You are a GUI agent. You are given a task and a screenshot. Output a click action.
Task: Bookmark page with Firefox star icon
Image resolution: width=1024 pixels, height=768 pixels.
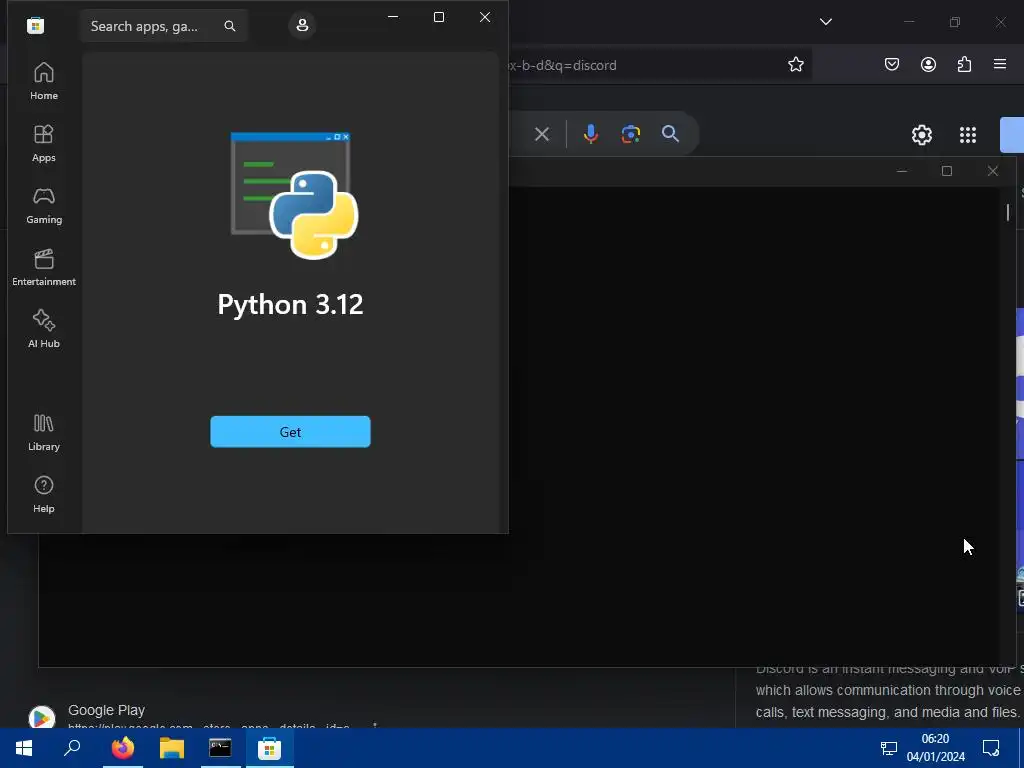pyautogui.click(x=795, y=65)
